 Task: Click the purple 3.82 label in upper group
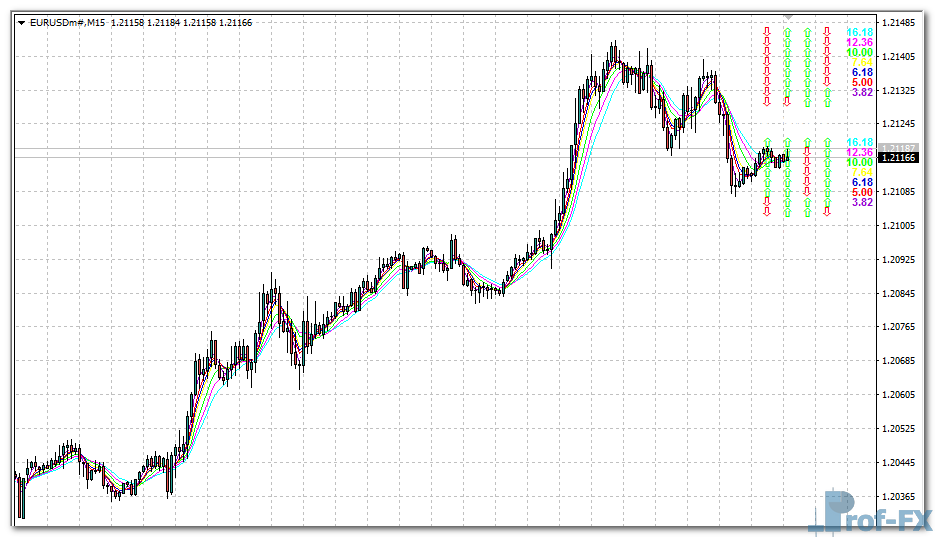(x=861, y=92)
